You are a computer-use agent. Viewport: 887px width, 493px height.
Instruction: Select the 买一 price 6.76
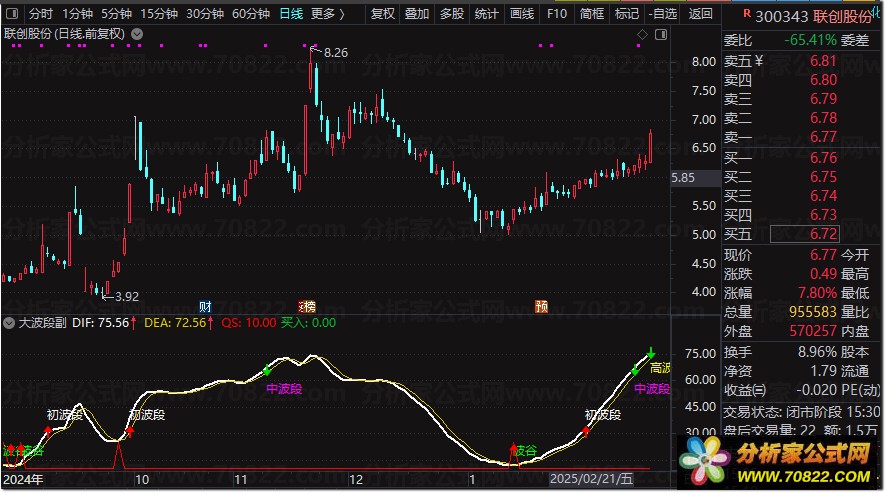coord(823,158)
